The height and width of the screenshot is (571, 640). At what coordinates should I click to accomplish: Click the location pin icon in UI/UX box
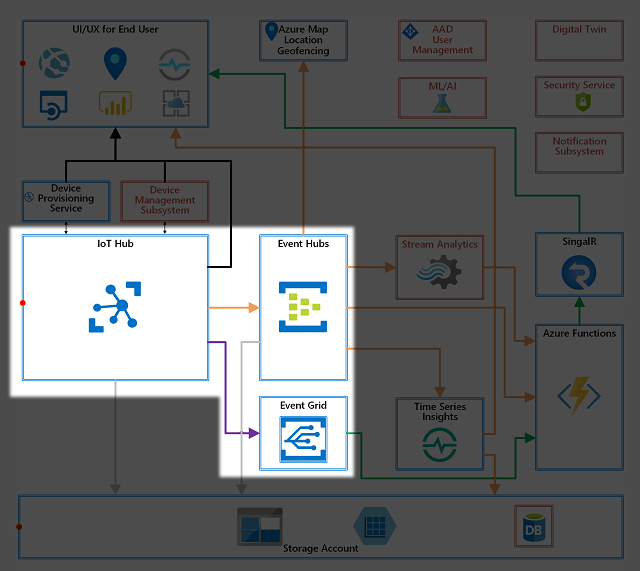point(115,64)
